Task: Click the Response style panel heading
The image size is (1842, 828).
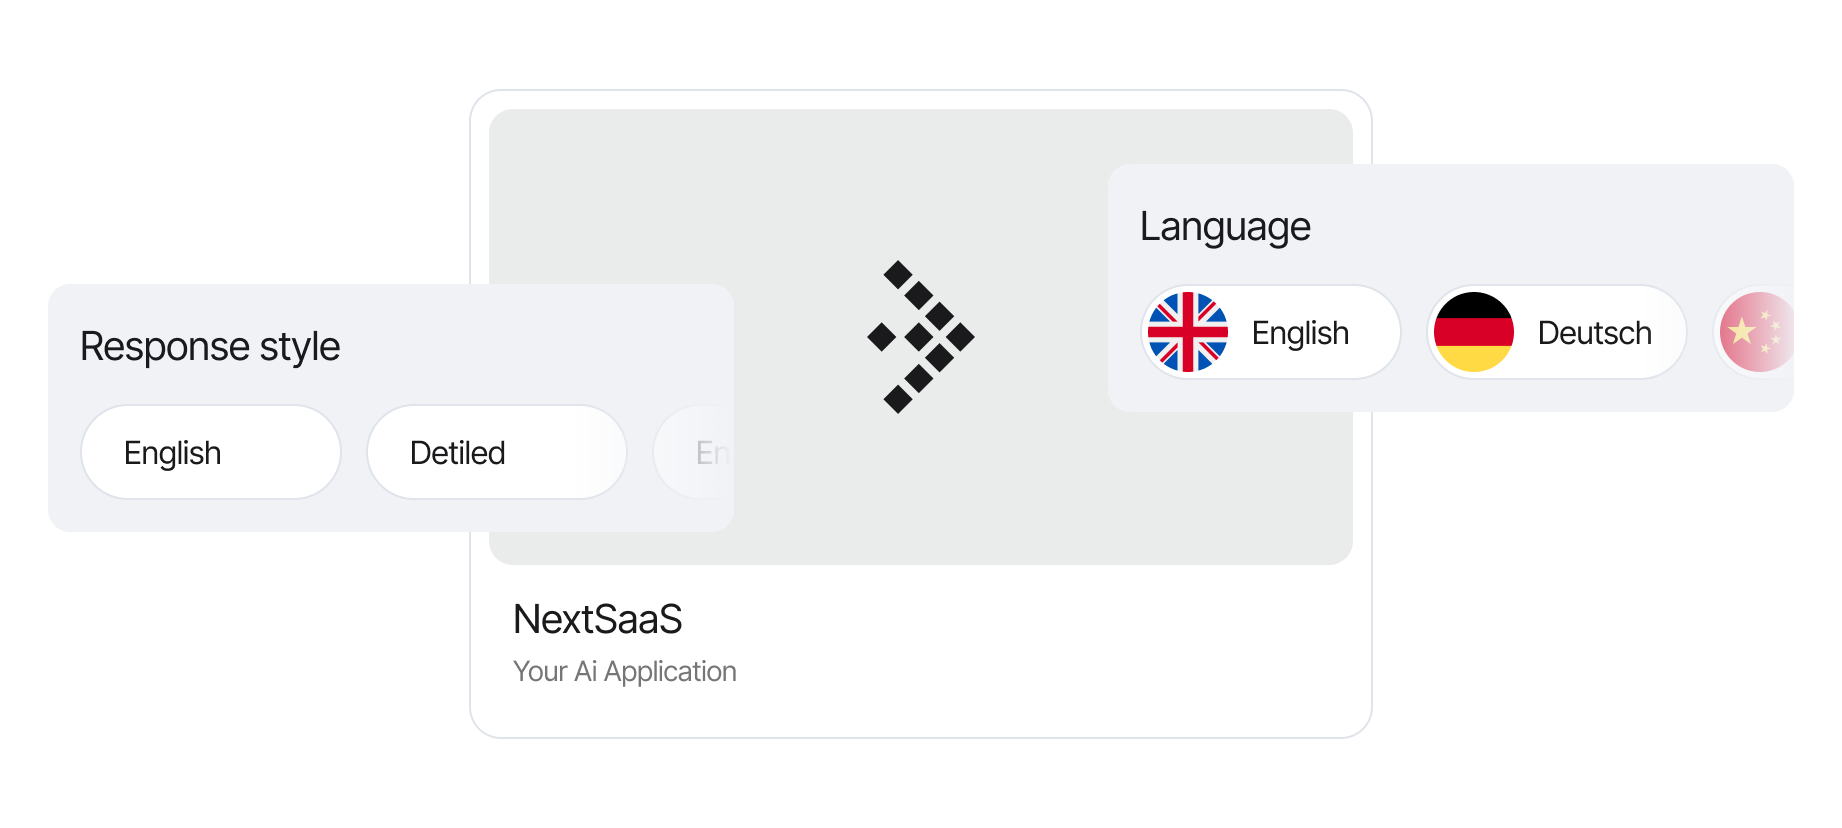Action: pyautogui.click(x=210, y=347)
